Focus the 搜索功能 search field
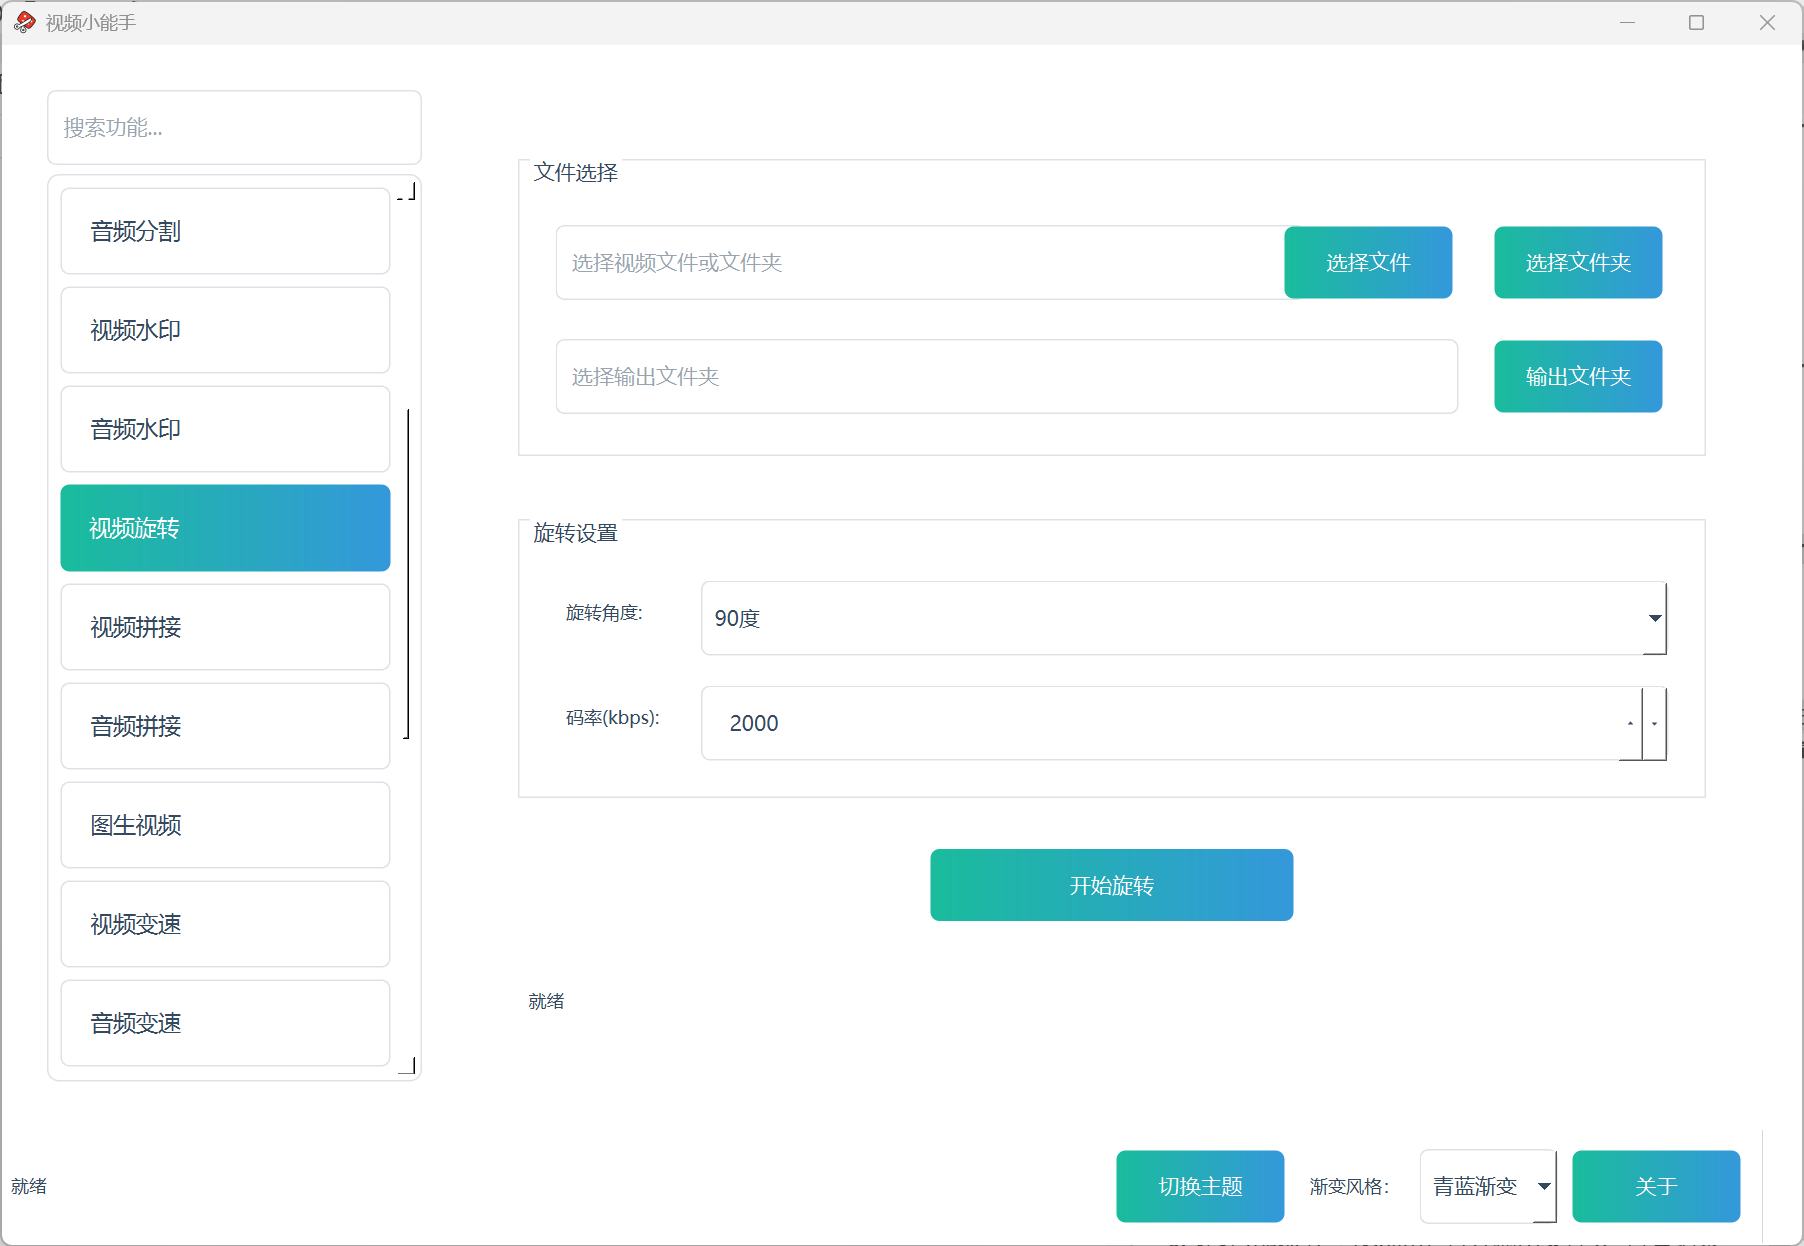Viewport: 1804px width, 1246px height. click(234, 127)
